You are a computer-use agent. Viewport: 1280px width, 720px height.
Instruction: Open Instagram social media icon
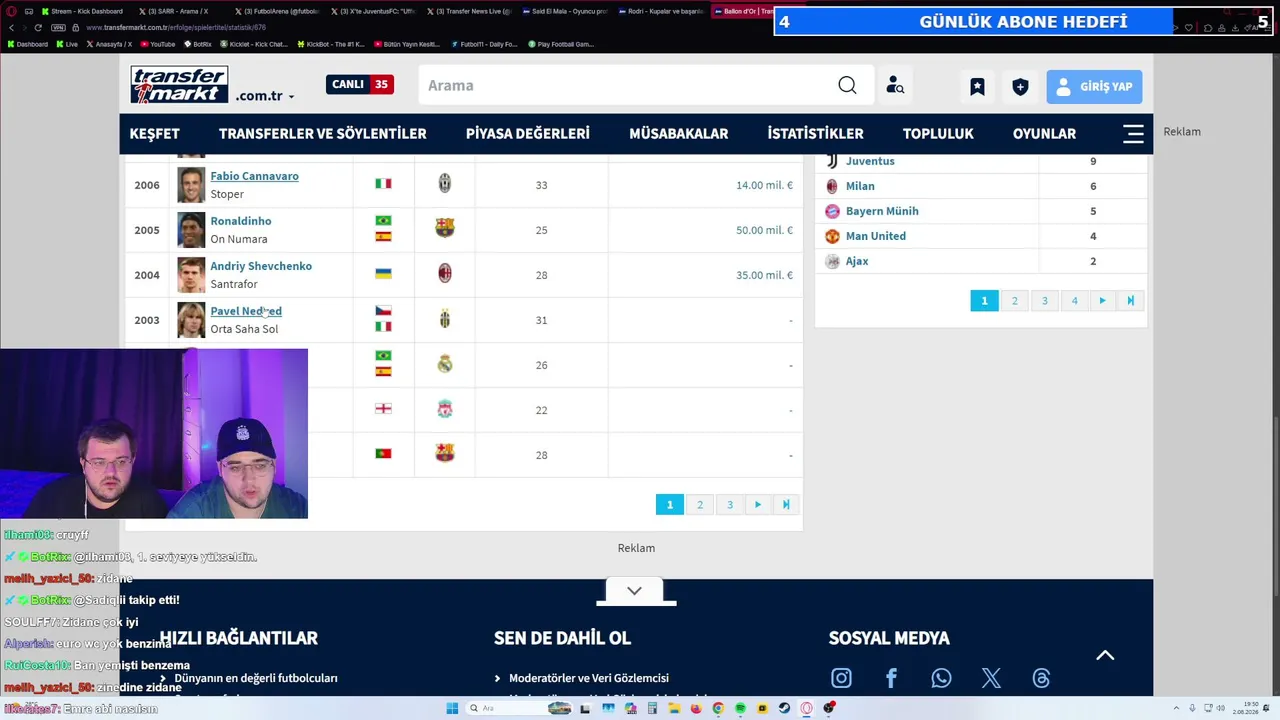point(841,679)
